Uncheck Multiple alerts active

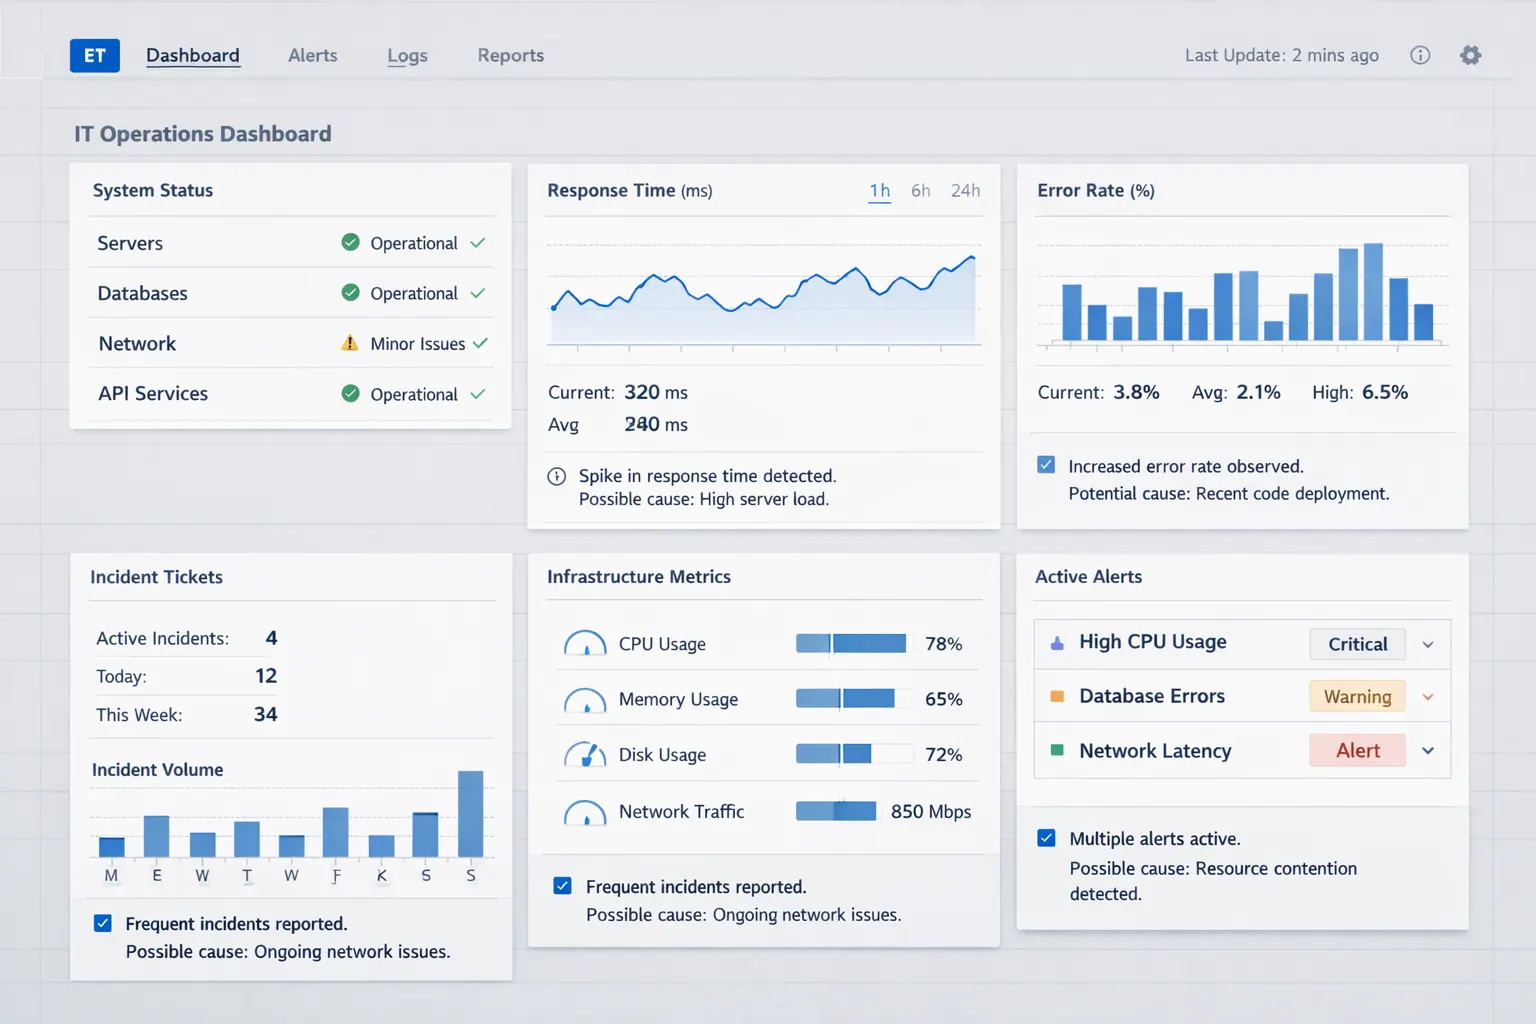coord(1045,838)
